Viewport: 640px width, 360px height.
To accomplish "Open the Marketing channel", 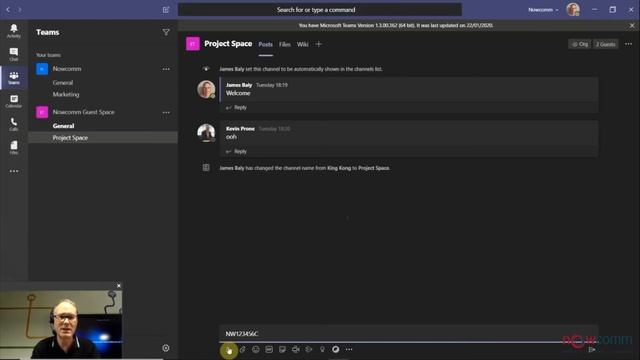I will click(x=66, y=94).
